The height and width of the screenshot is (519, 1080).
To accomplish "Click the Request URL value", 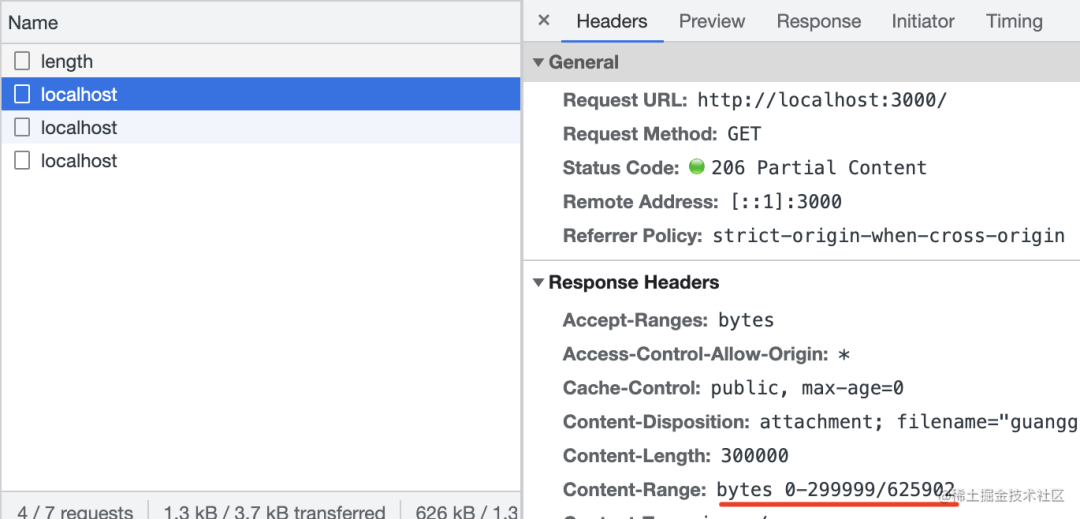I will 821,100.
